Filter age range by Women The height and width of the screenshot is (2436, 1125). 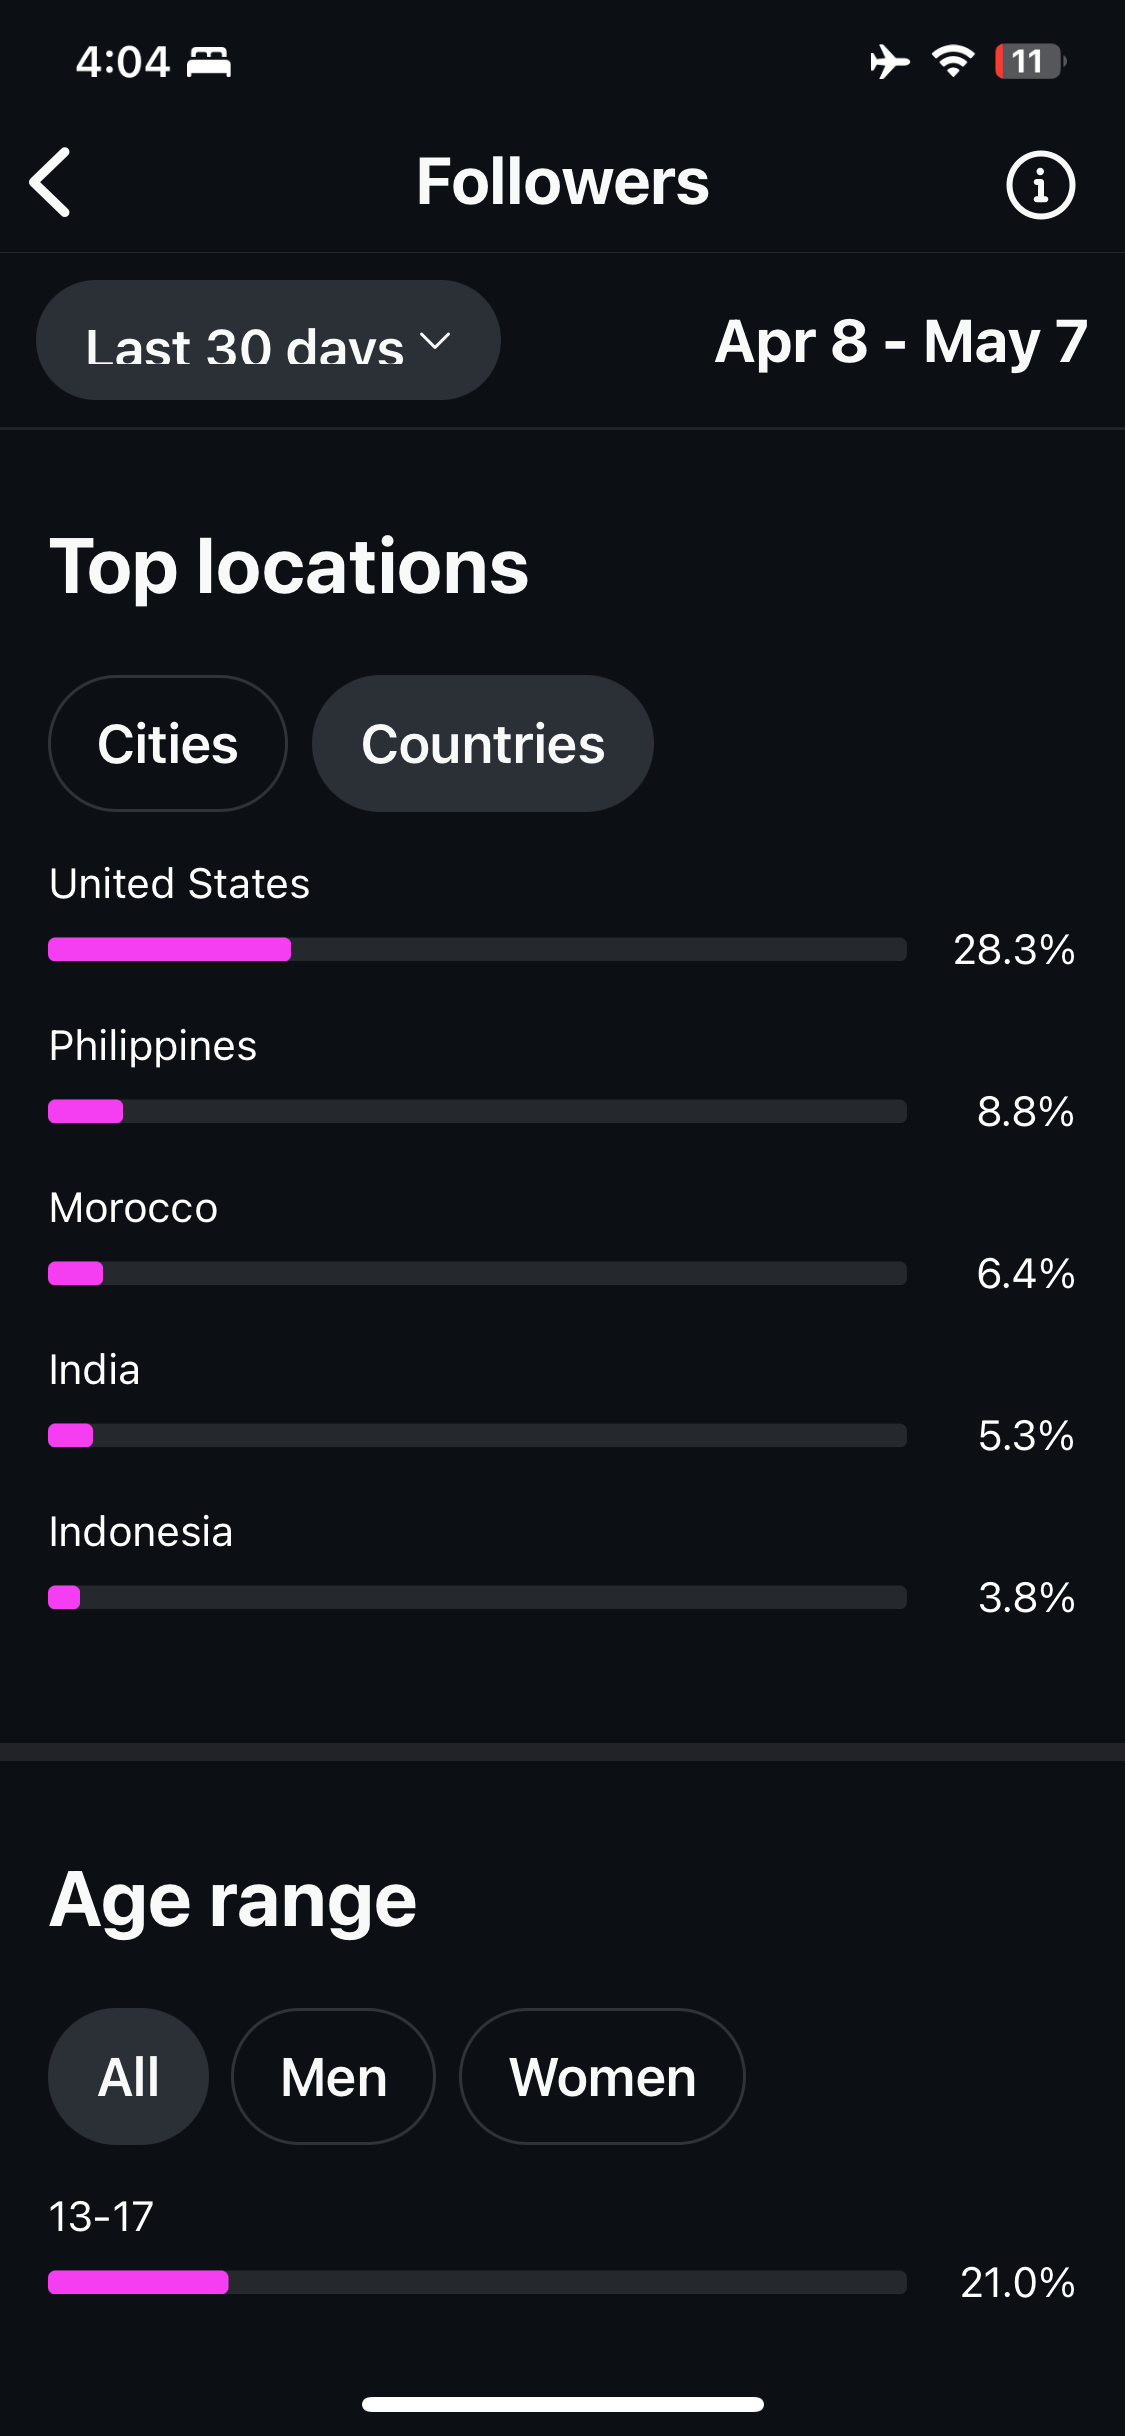(602, 2077)
